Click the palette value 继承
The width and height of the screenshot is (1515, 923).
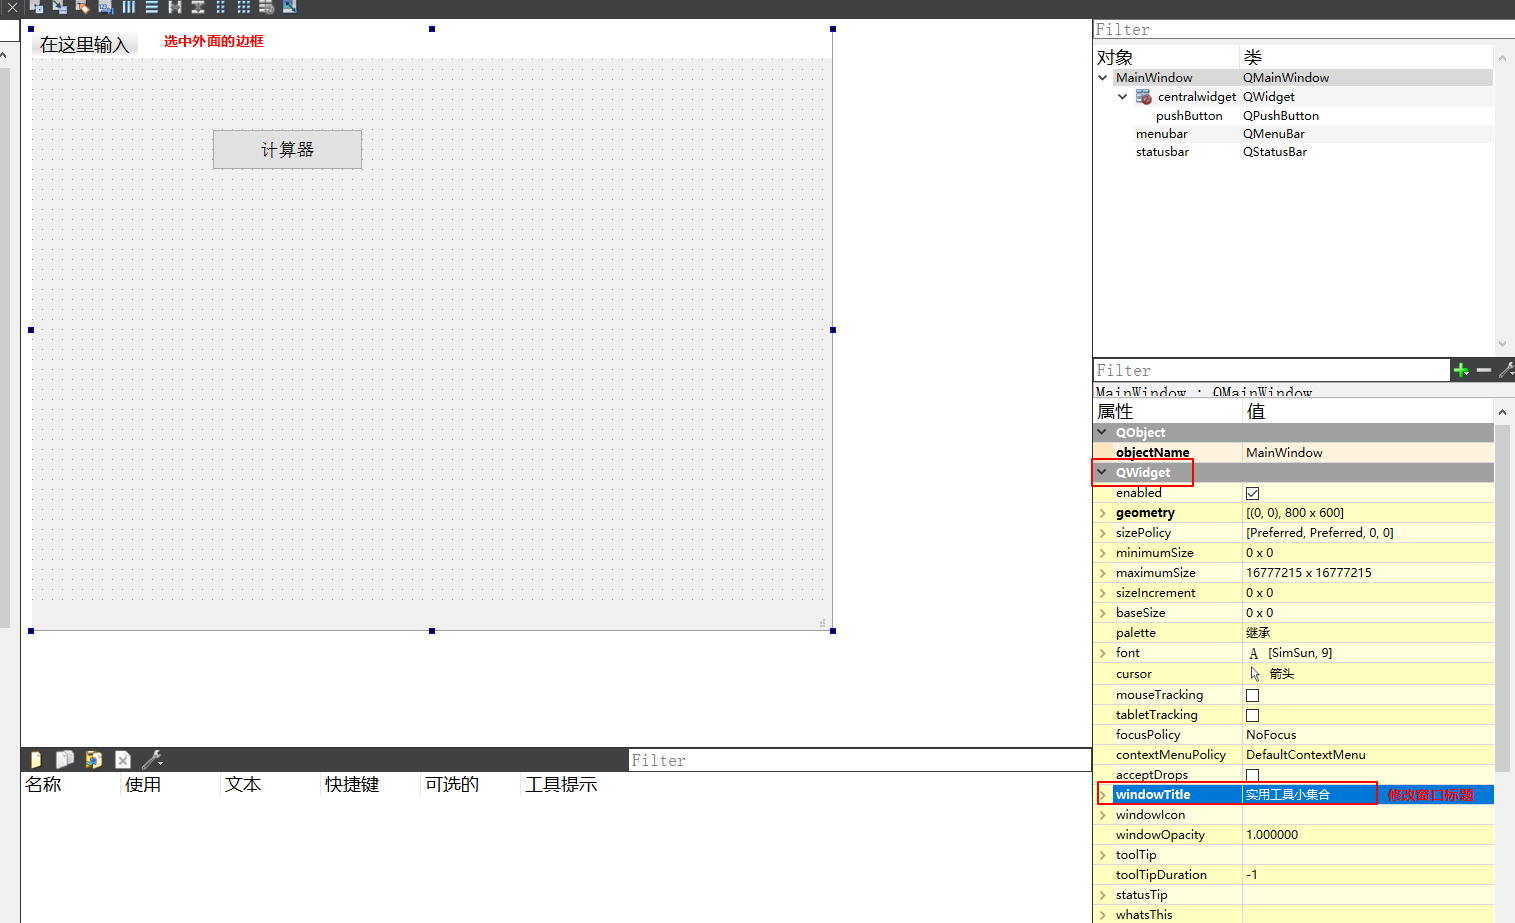click(1258, 633)
